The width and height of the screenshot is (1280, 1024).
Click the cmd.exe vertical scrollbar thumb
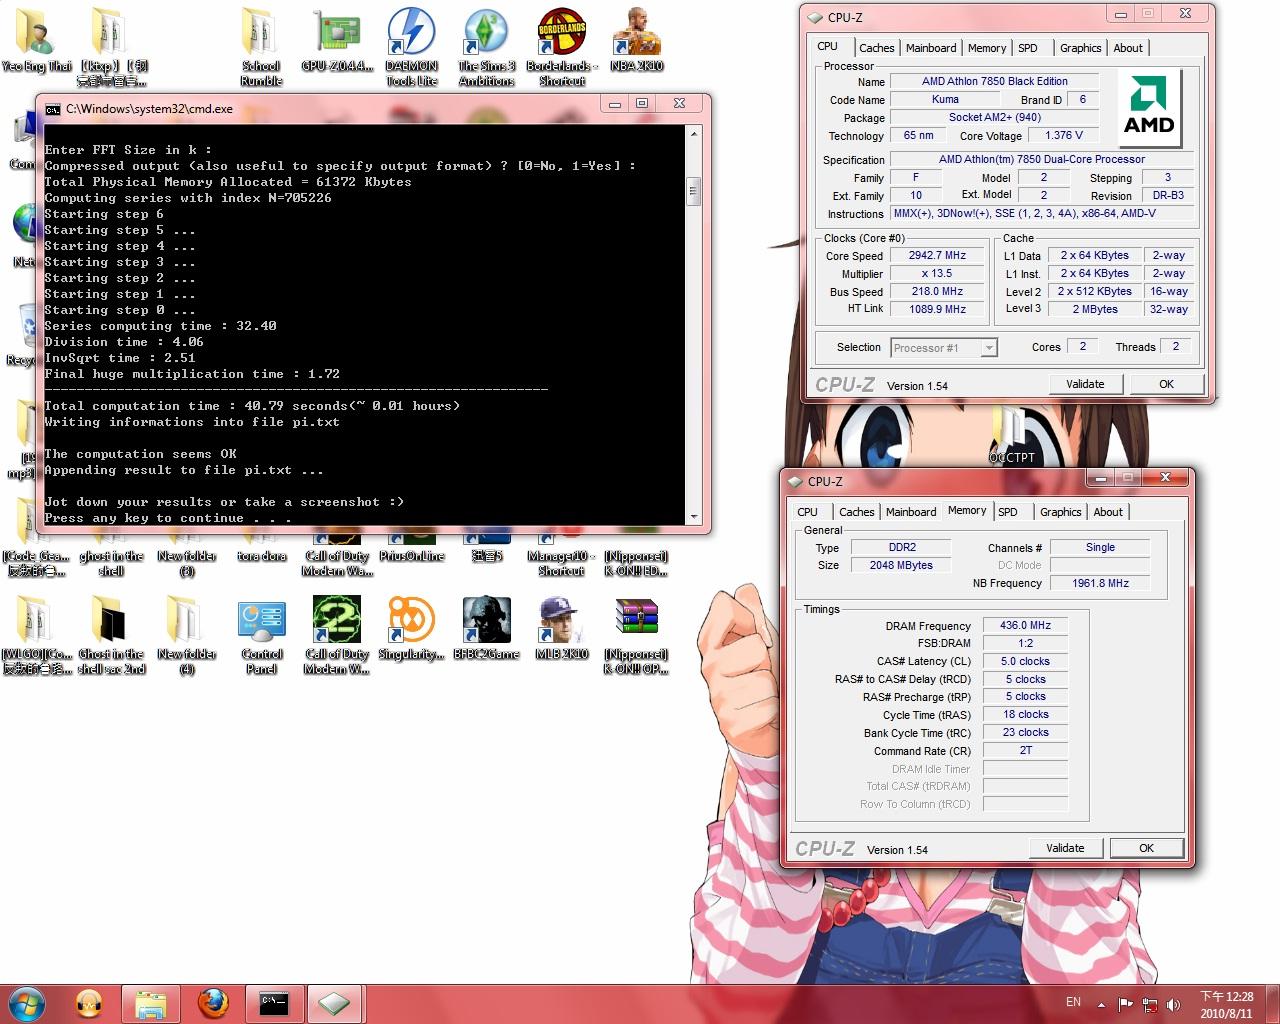(x=694, y=192)
